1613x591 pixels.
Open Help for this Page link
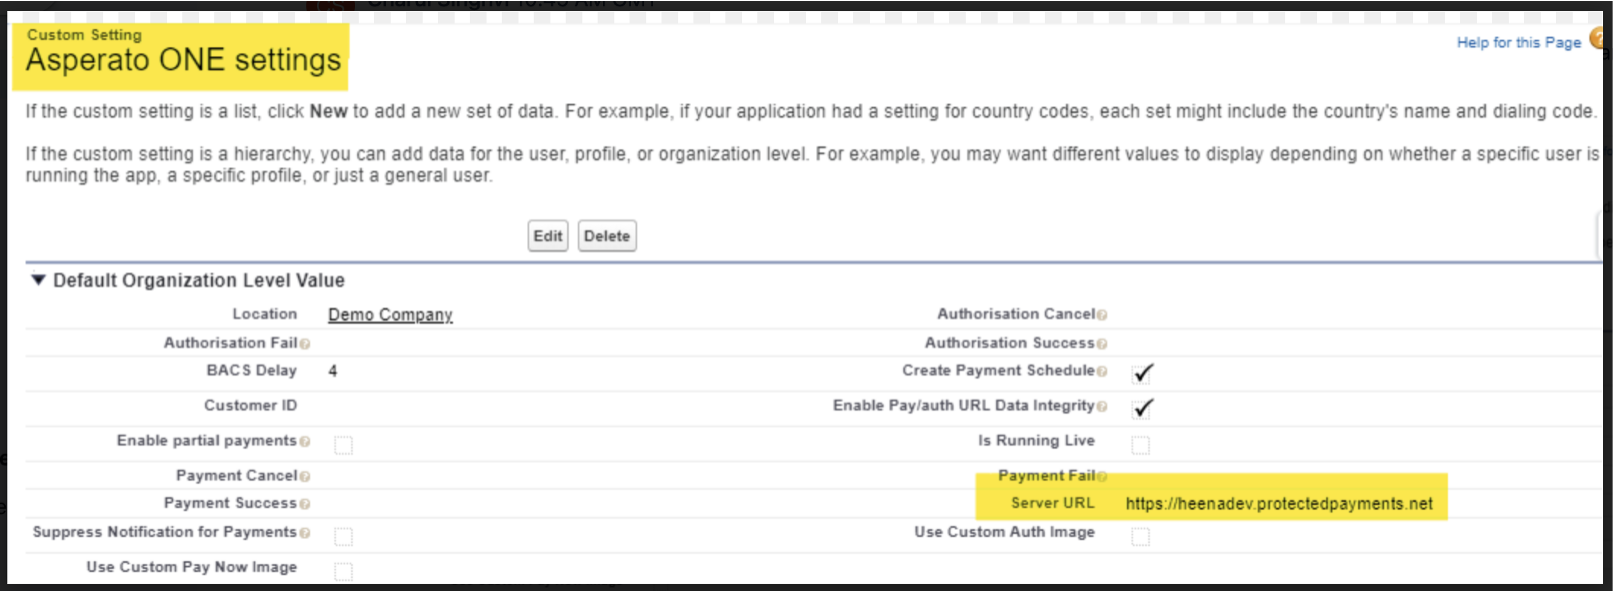(x=1518, y=42)
